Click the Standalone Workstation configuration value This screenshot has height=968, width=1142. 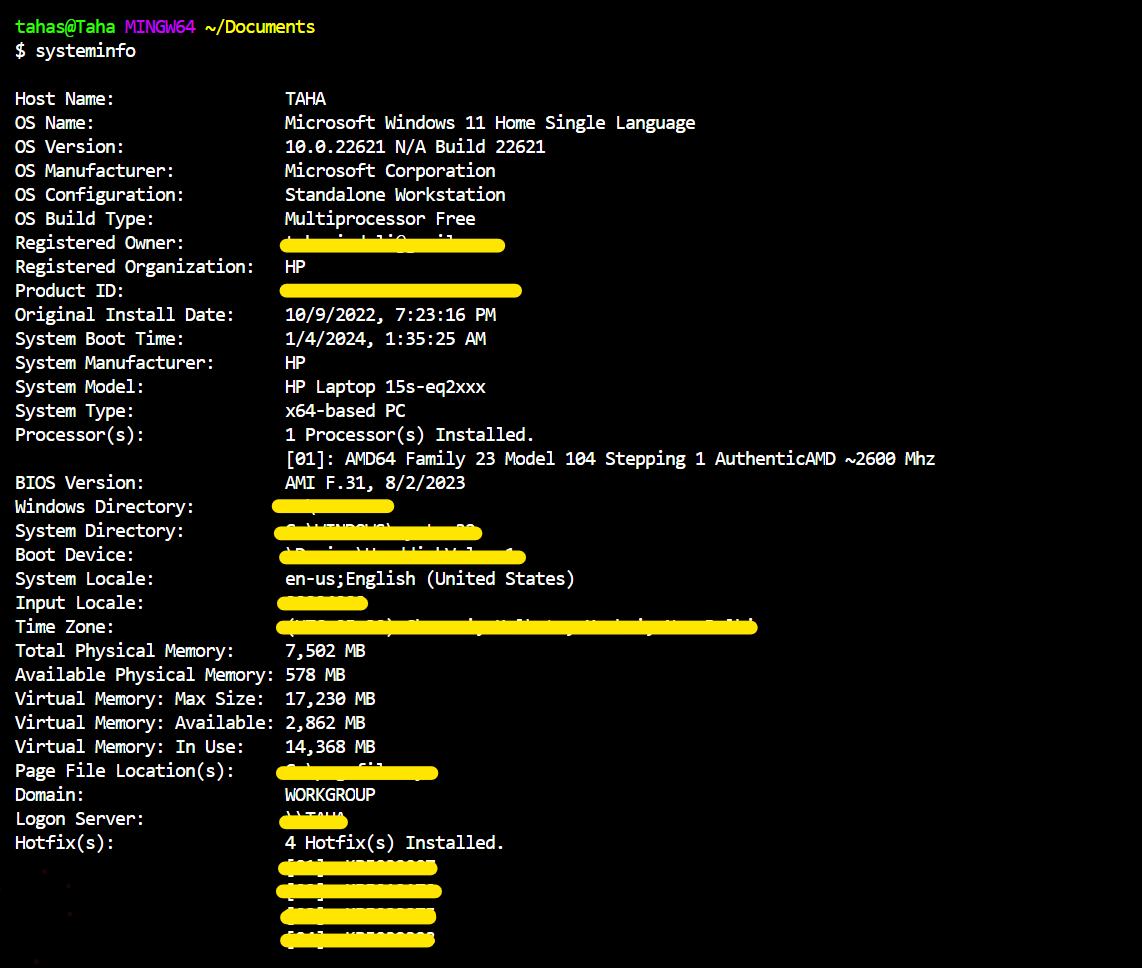[394, 195]
